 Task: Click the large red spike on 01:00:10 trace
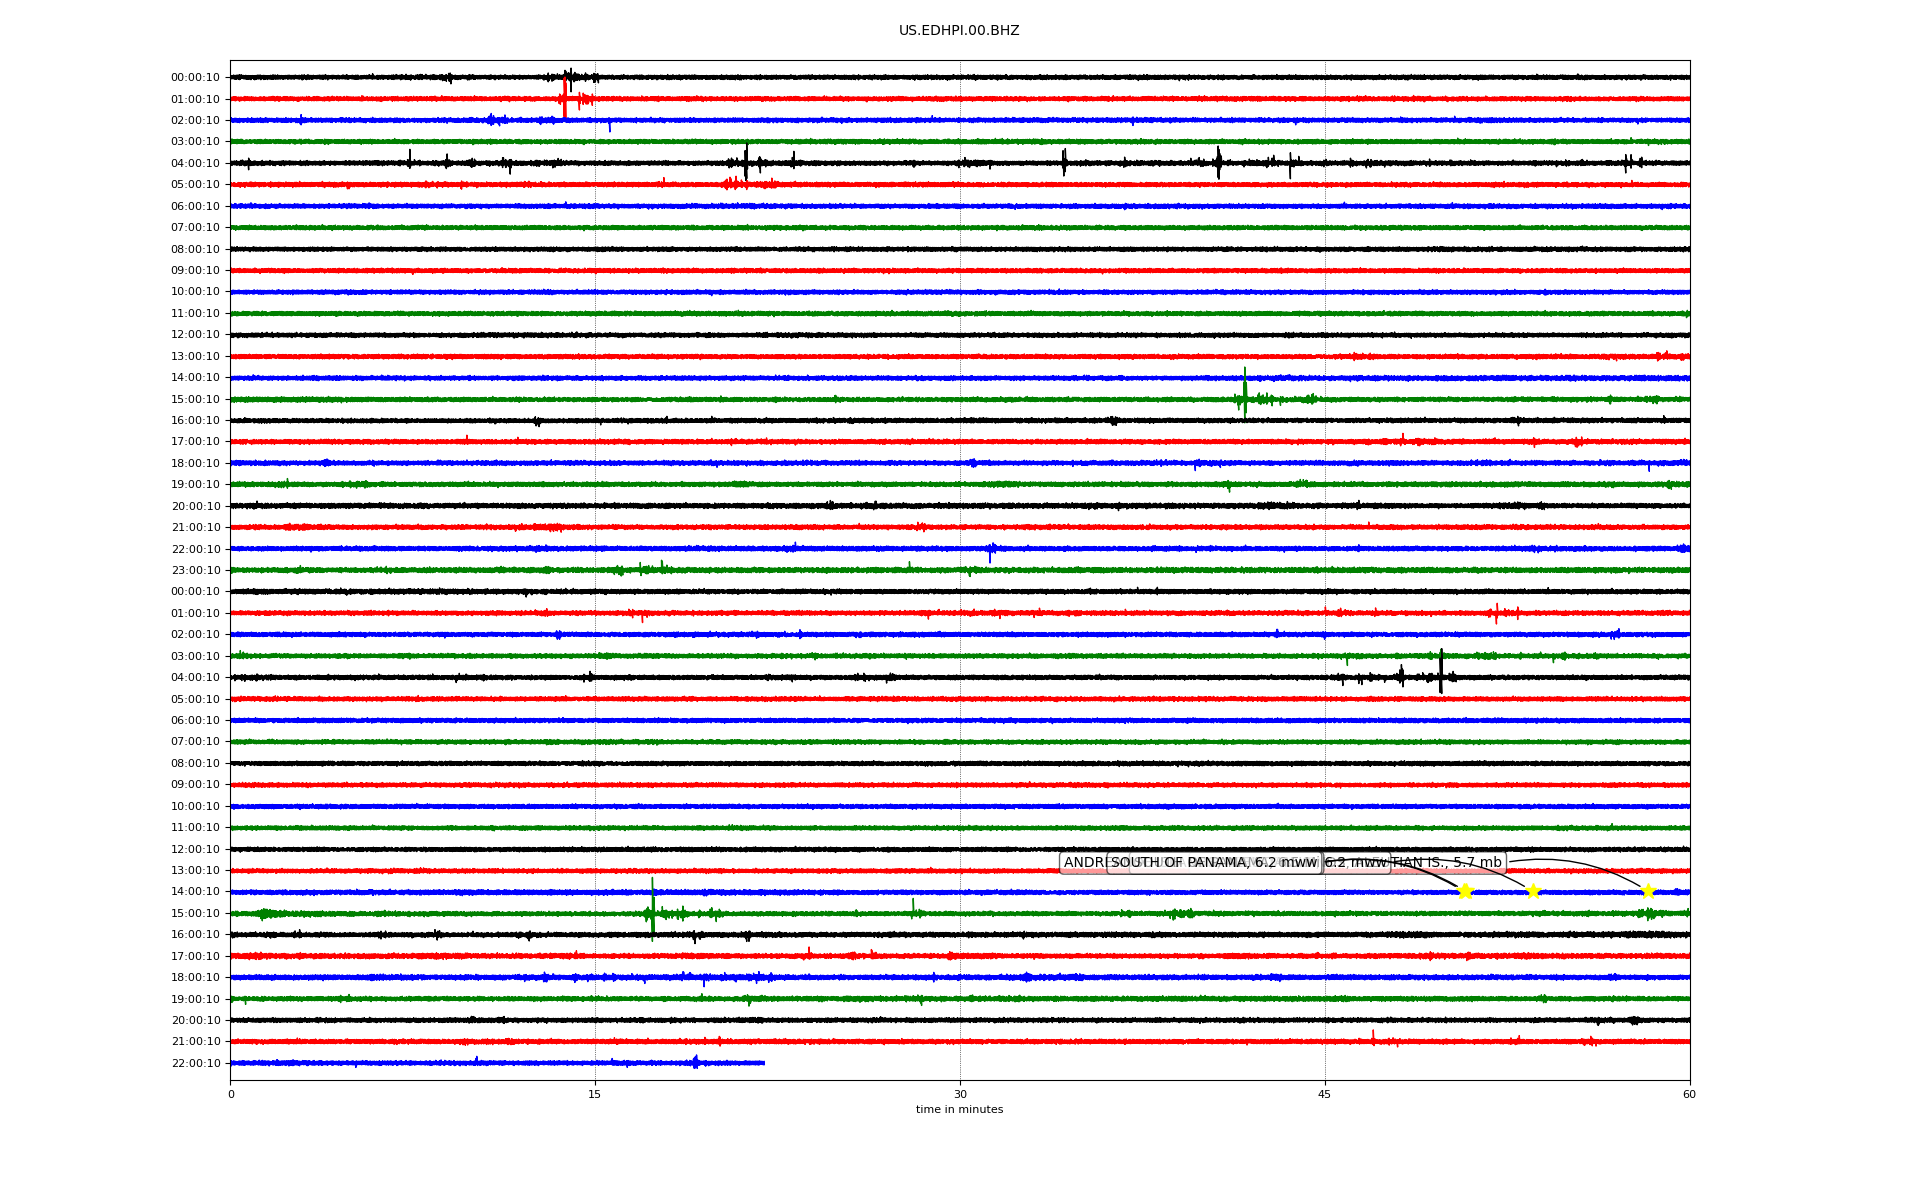565,98
